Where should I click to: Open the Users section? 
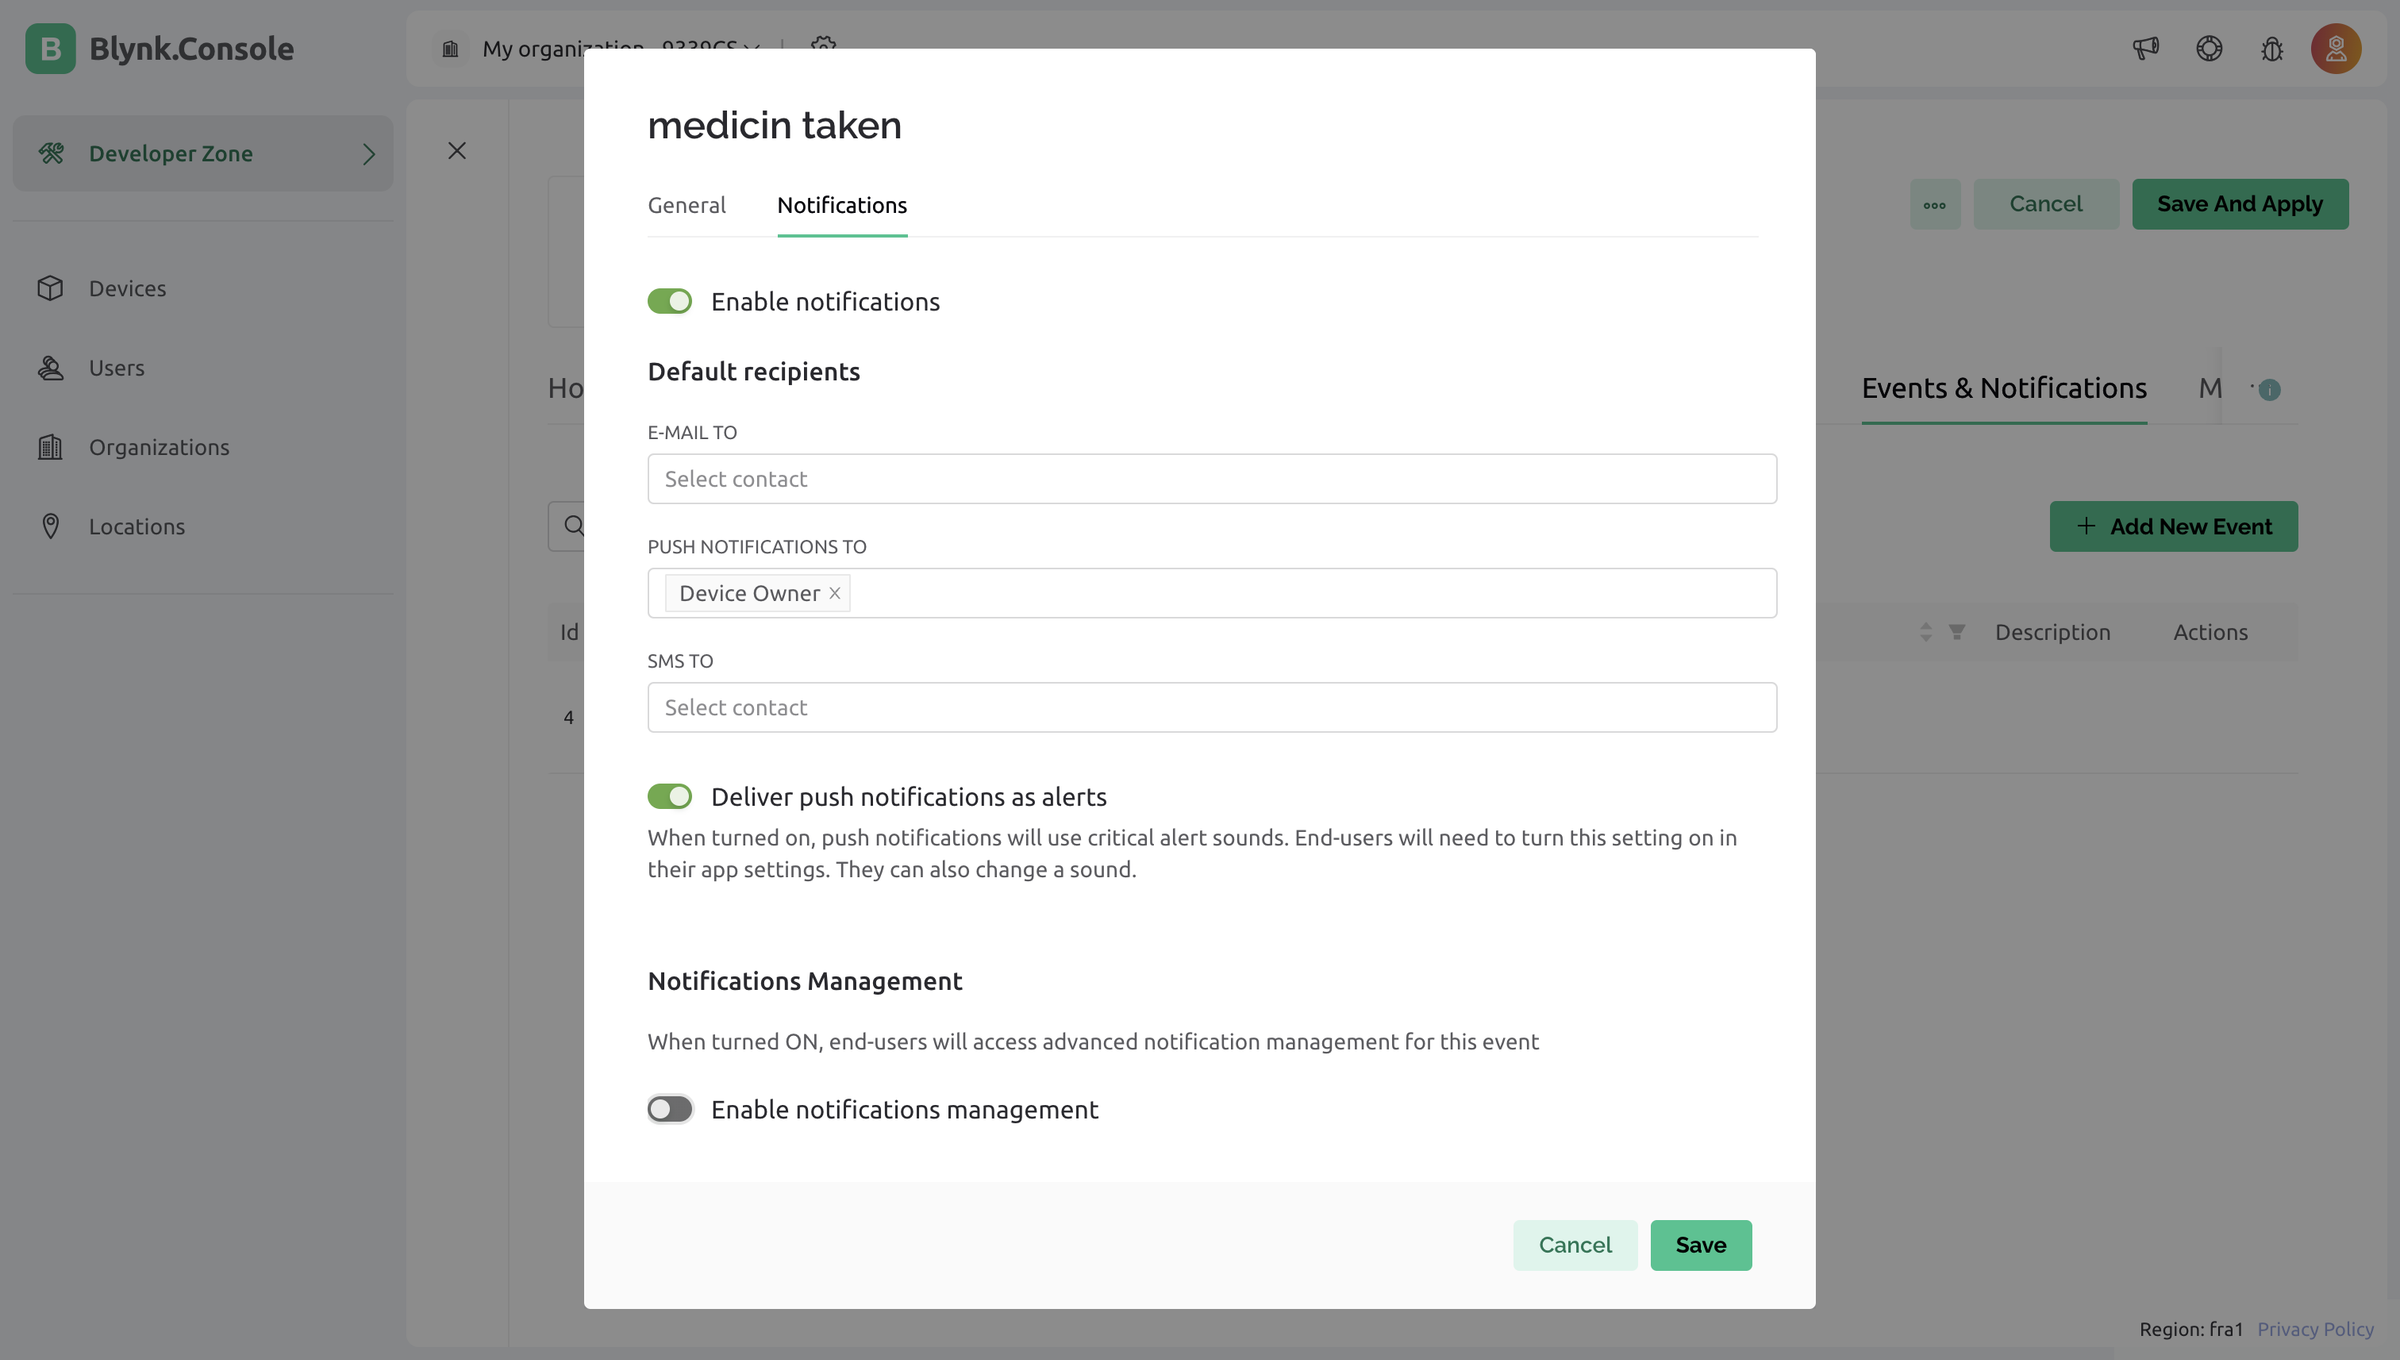[115, 368]
